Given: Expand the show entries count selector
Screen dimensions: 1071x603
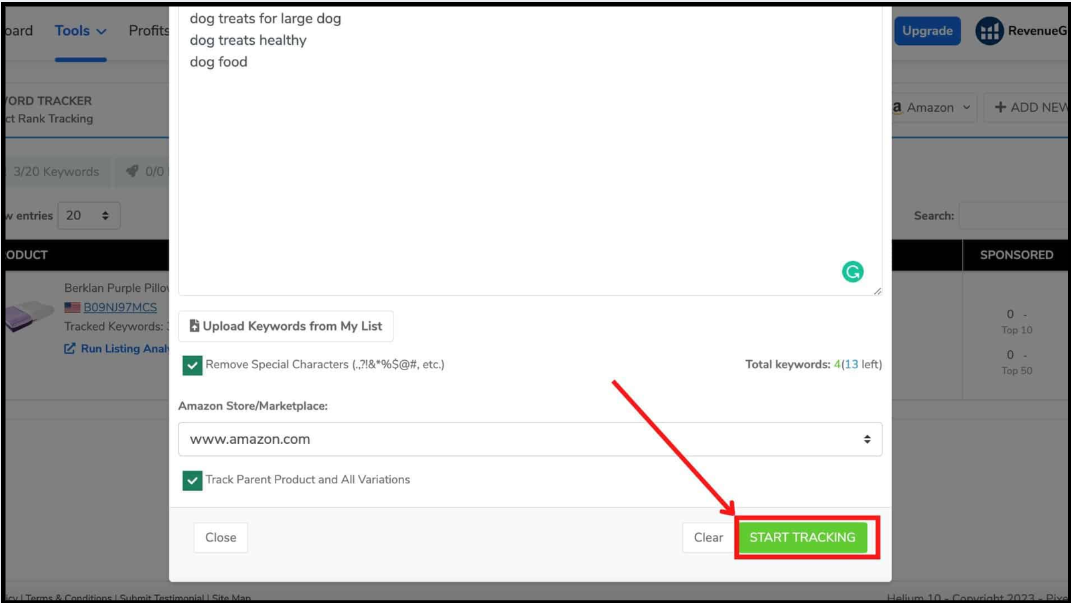Looking at the screenshot, I should 89,215.
